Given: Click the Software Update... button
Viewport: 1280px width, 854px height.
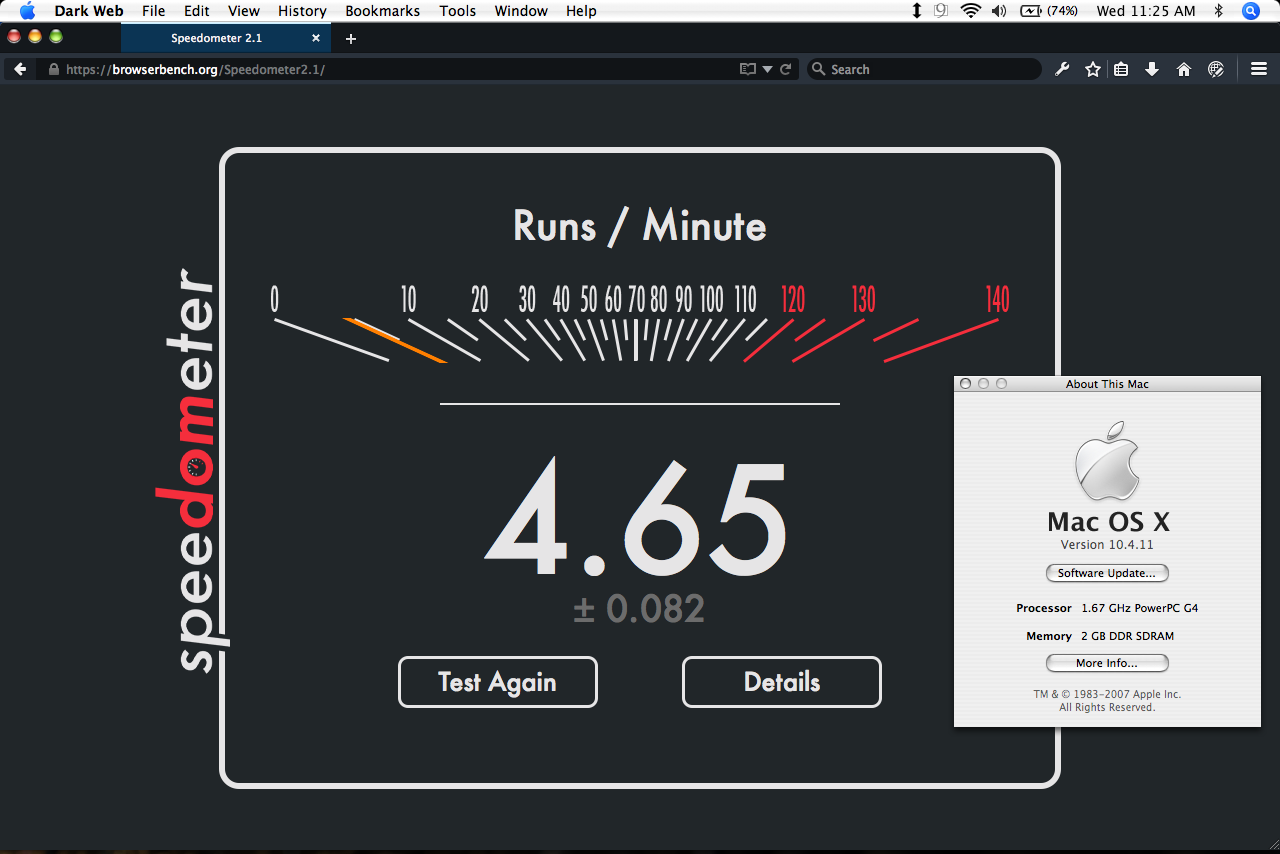Looking at the screenshot, I should [1107, 573].
